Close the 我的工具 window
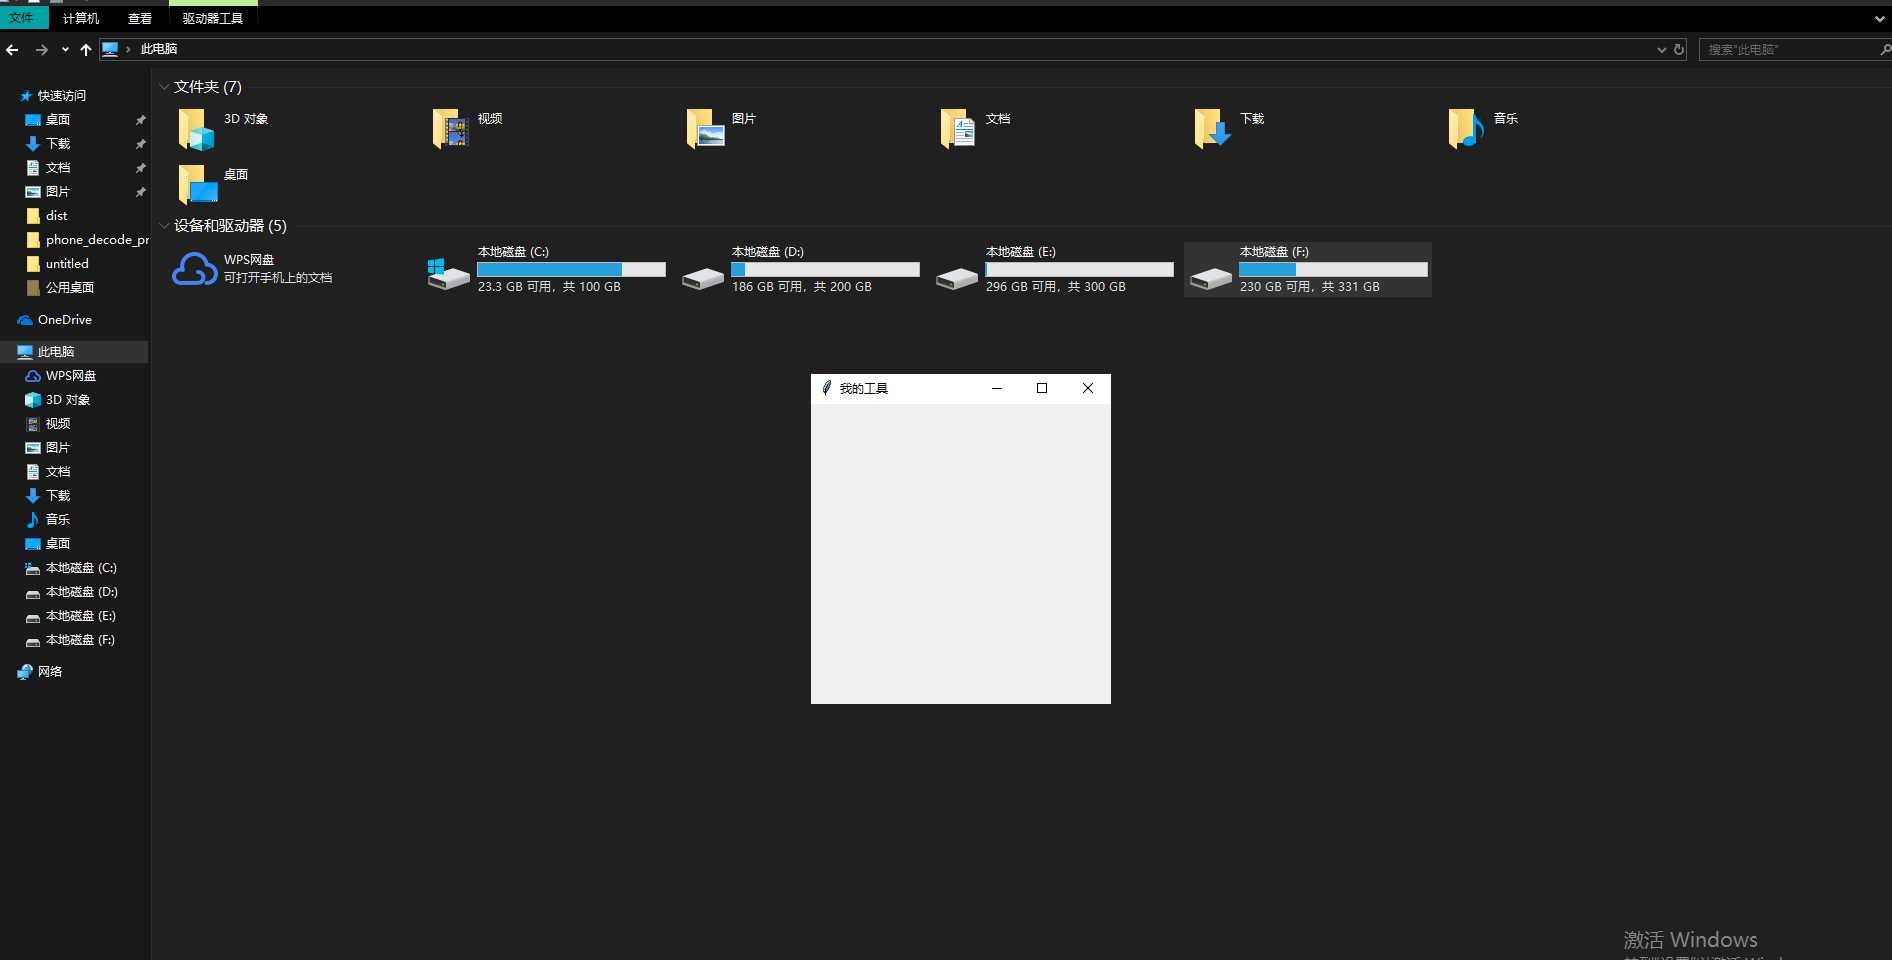Screen dimensions: 1892x960 pyautogui.click(x=1088, y=388)
